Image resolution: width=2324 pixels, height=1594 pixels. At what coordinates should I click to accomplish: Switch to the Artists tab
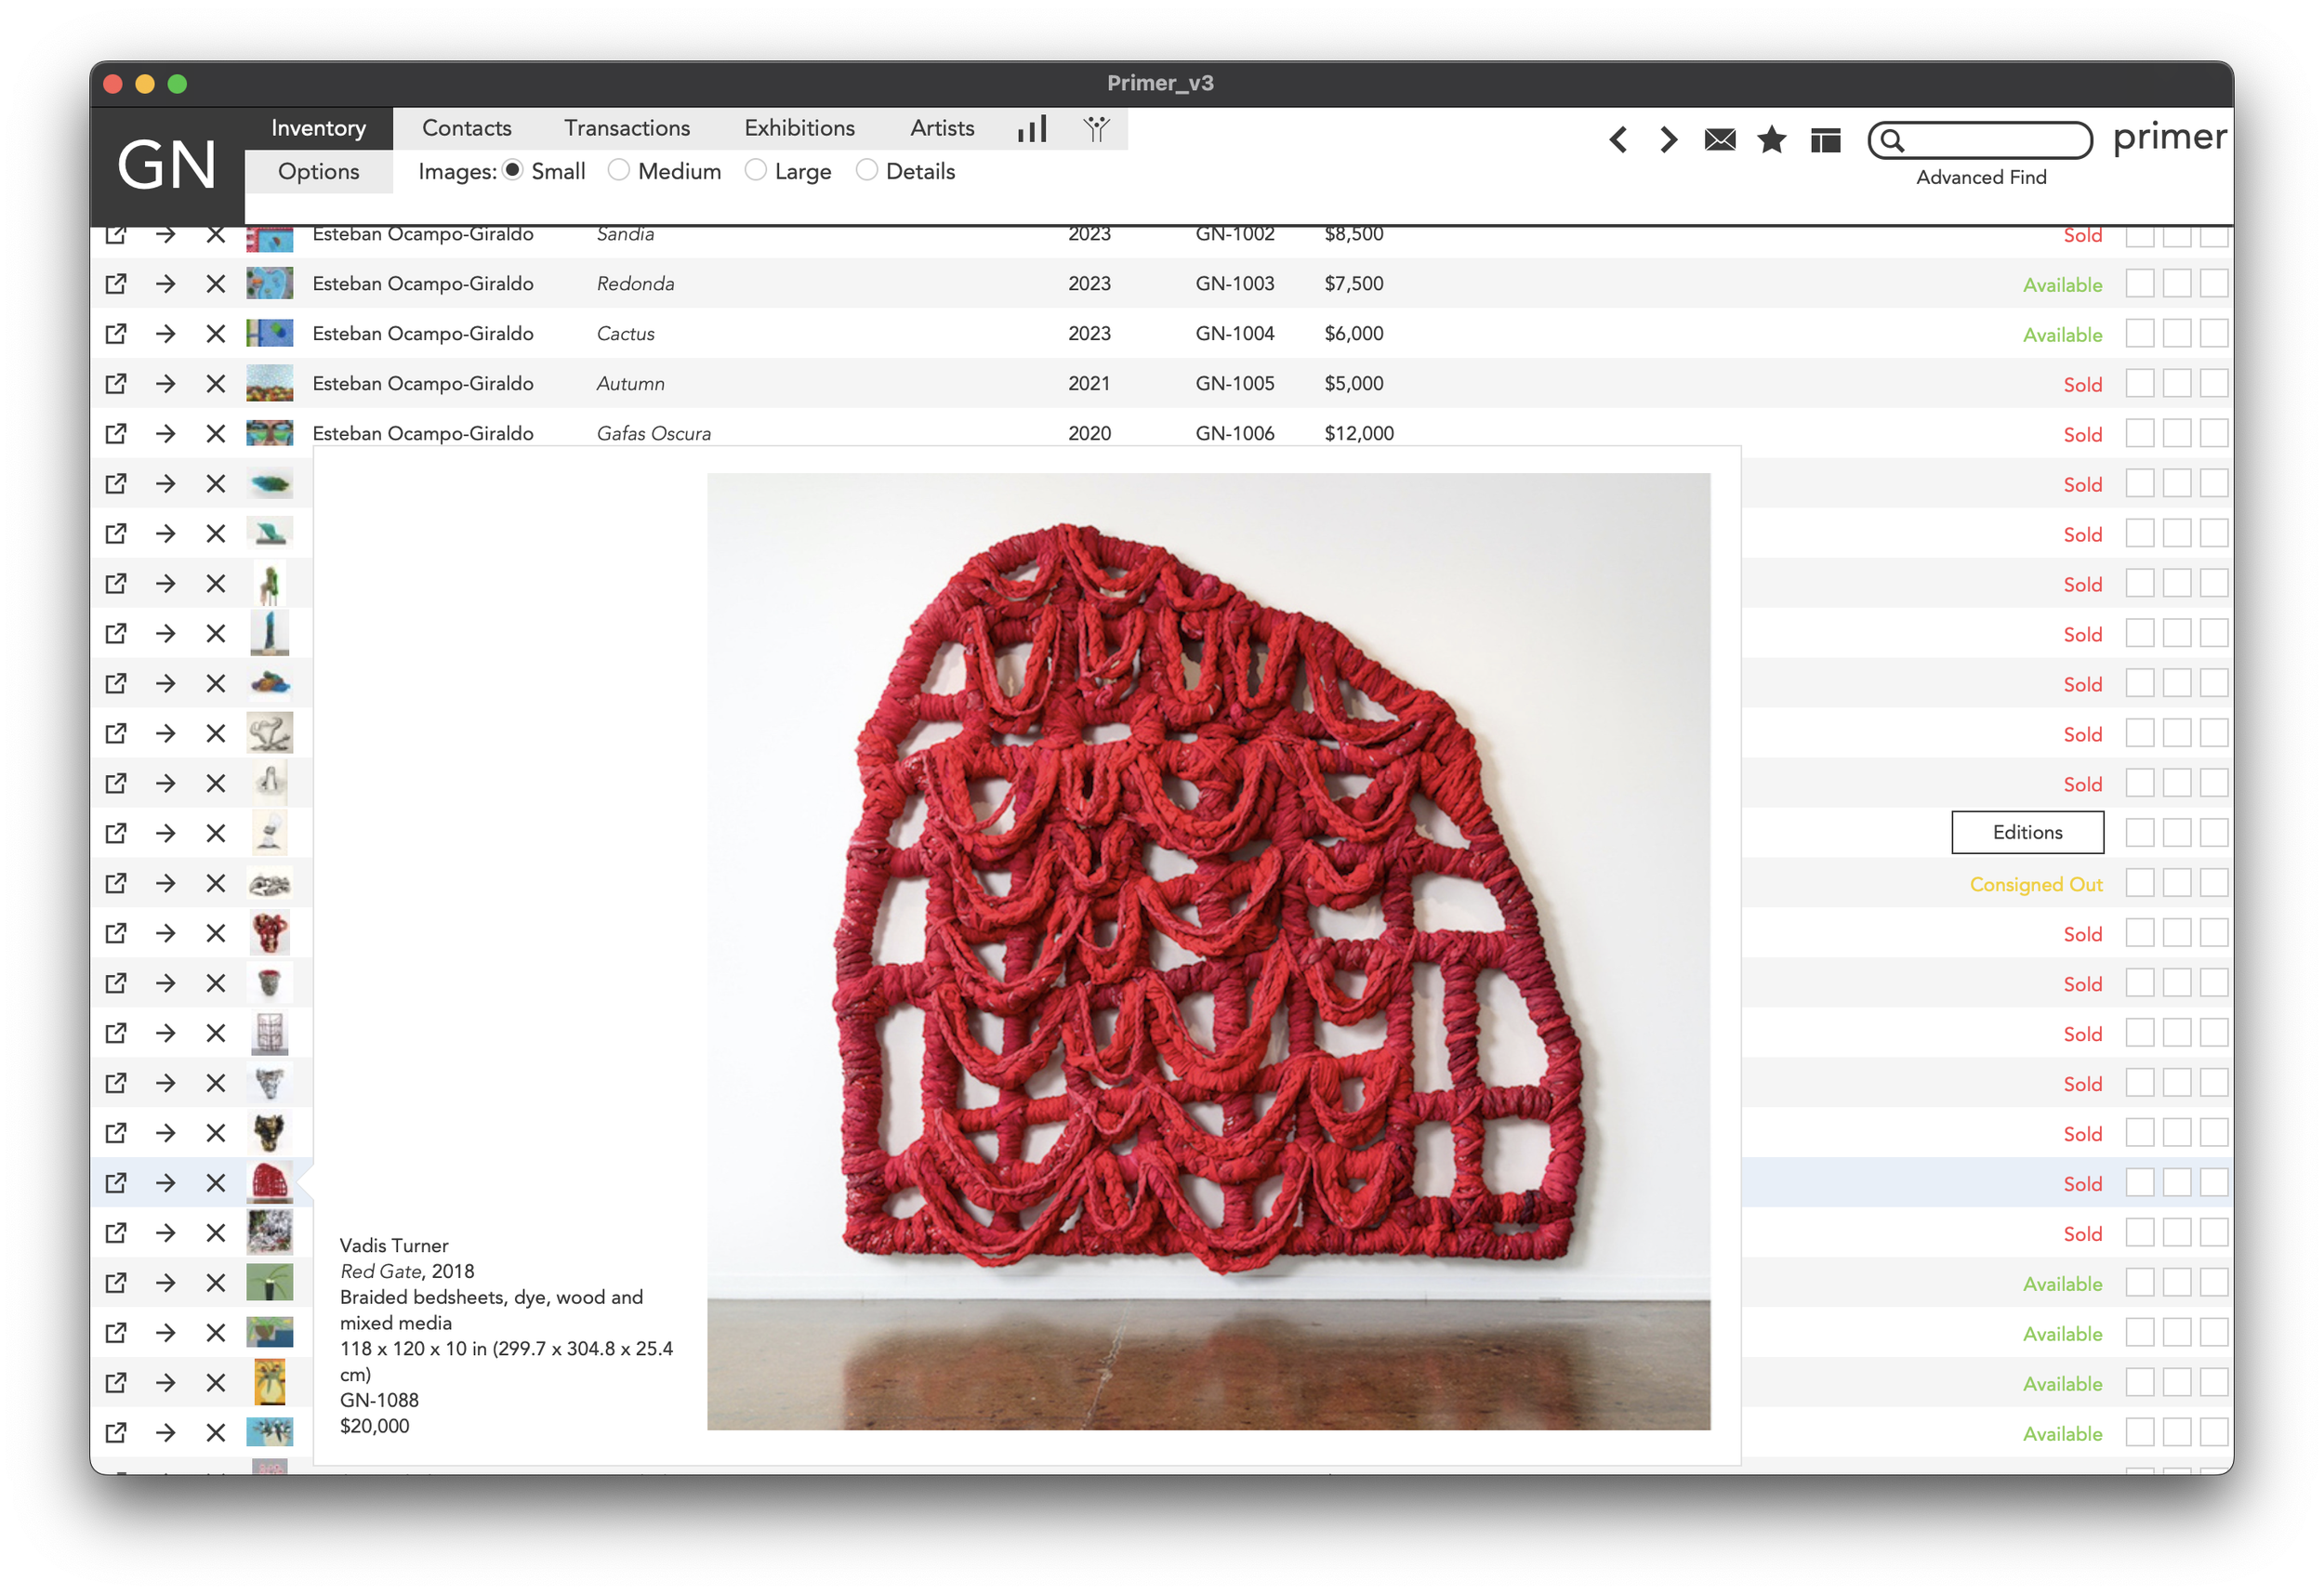coord(942,129)
